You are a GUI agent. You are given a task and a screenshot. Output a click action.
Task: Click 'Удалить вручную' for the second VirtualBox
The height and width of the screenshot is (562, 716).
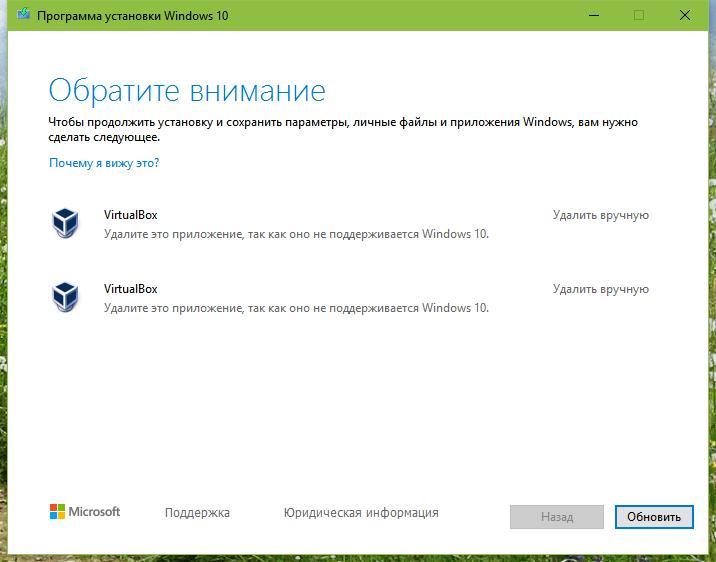[x=600, y=289]
